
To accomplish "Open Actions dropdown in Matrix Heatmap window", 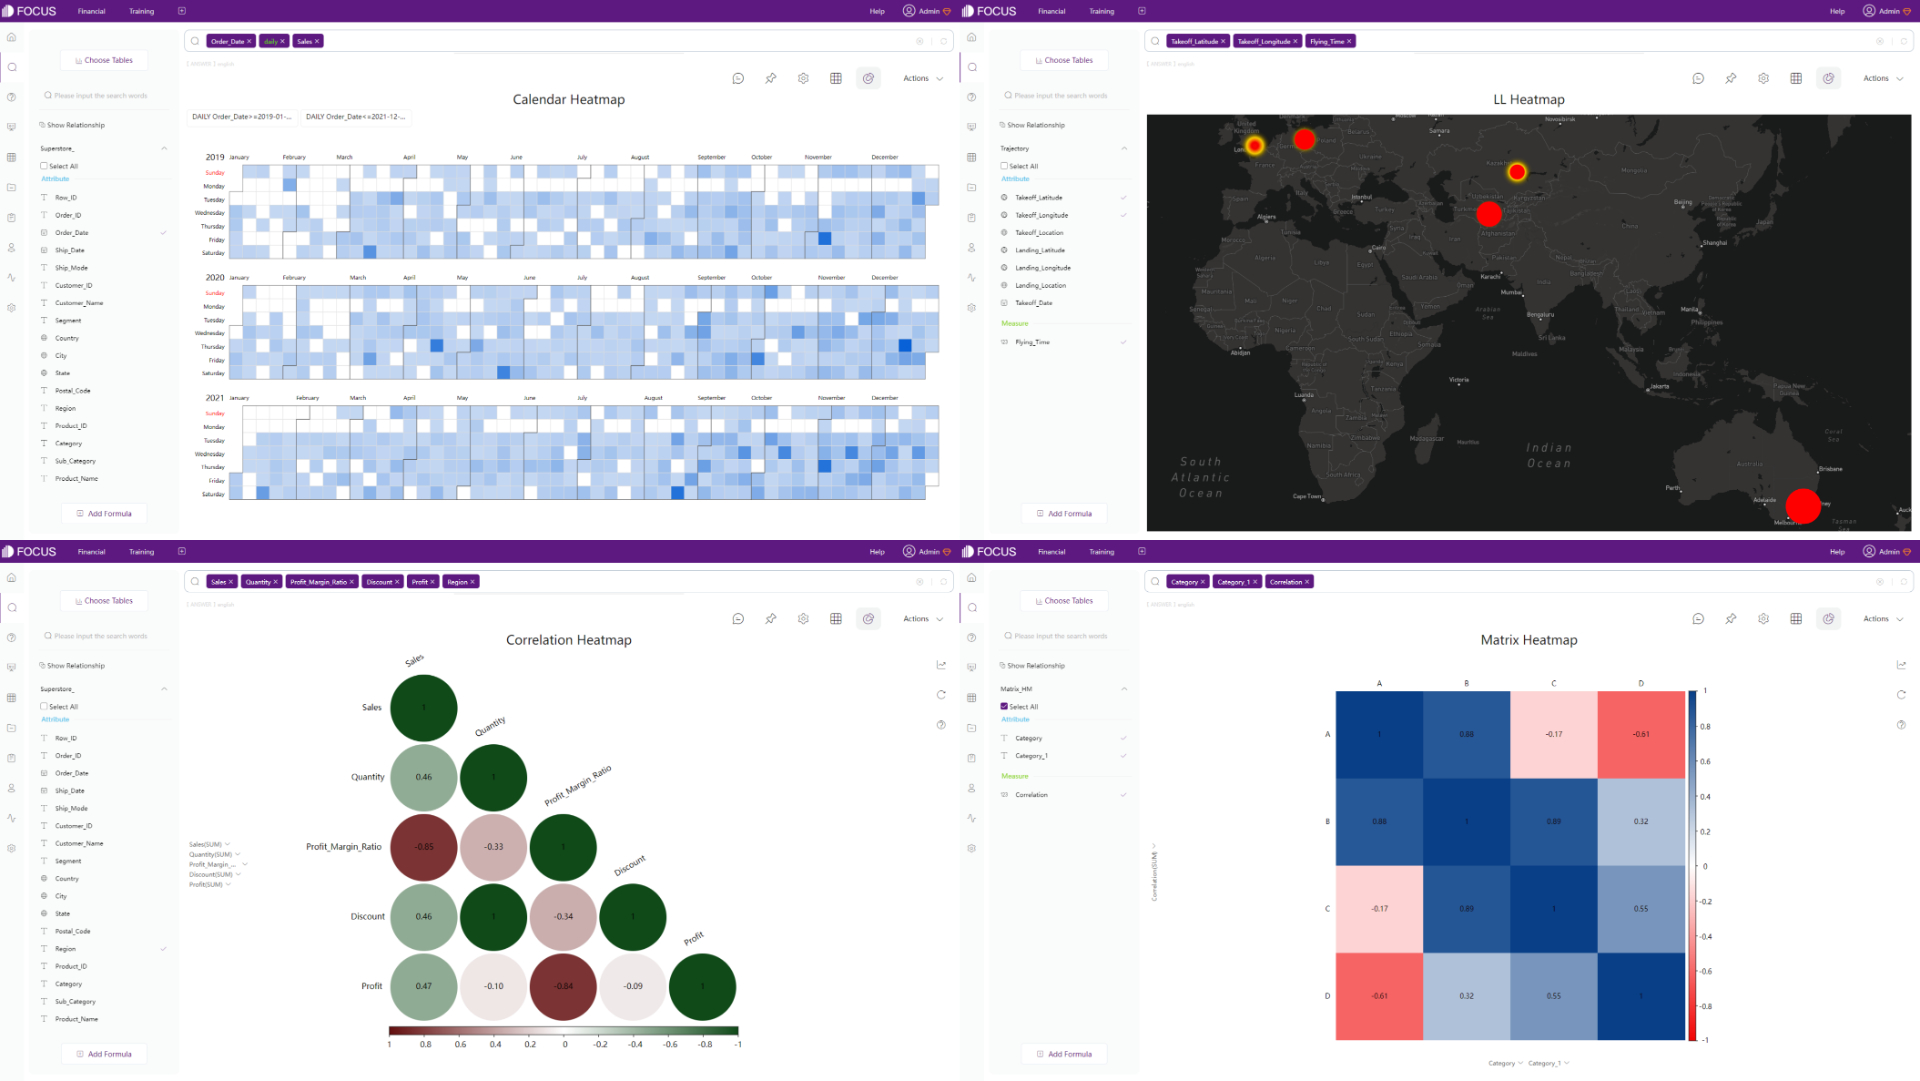I will pyautogui.click(x=1883, y=619).
